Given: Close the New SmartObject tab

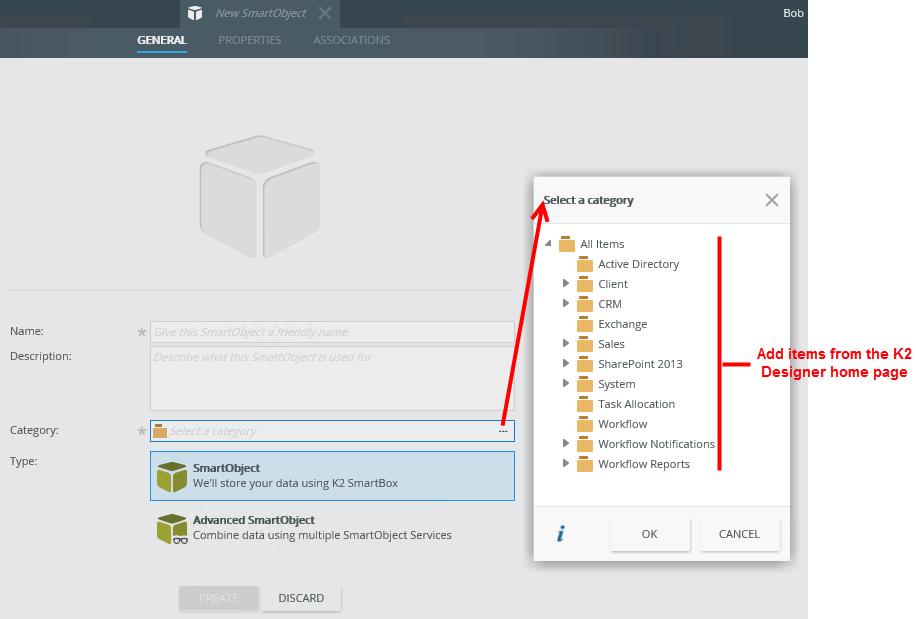Looking at the screenshot, I should (x=325, y=13).
